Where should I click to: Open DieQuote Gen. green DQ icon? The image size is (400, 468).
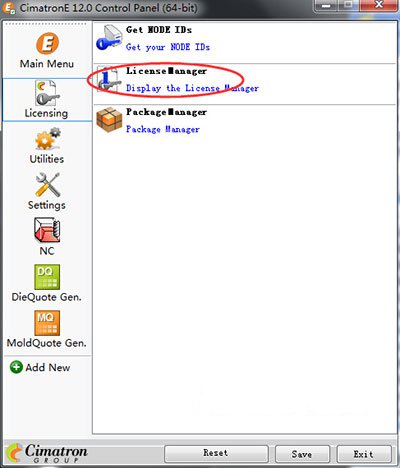(47, 277)
